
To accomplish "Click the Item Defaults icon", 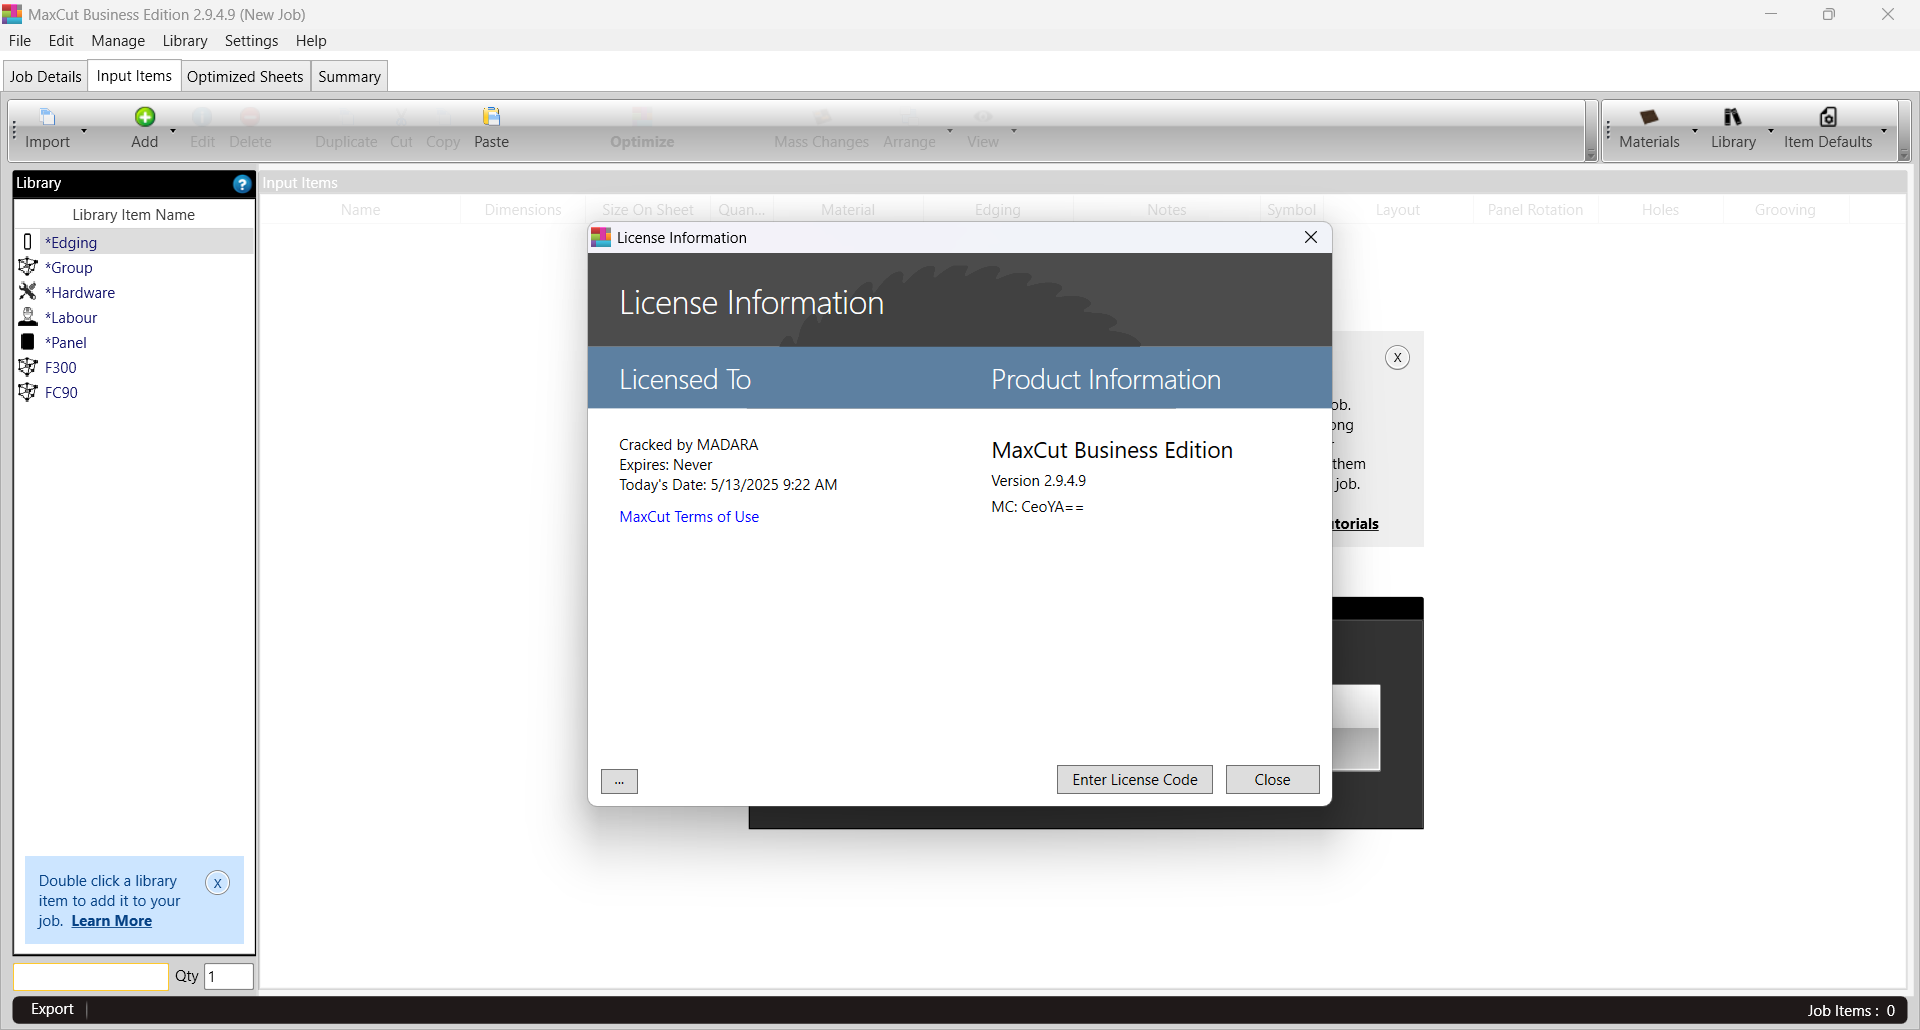I will (x=1828, y=117).
